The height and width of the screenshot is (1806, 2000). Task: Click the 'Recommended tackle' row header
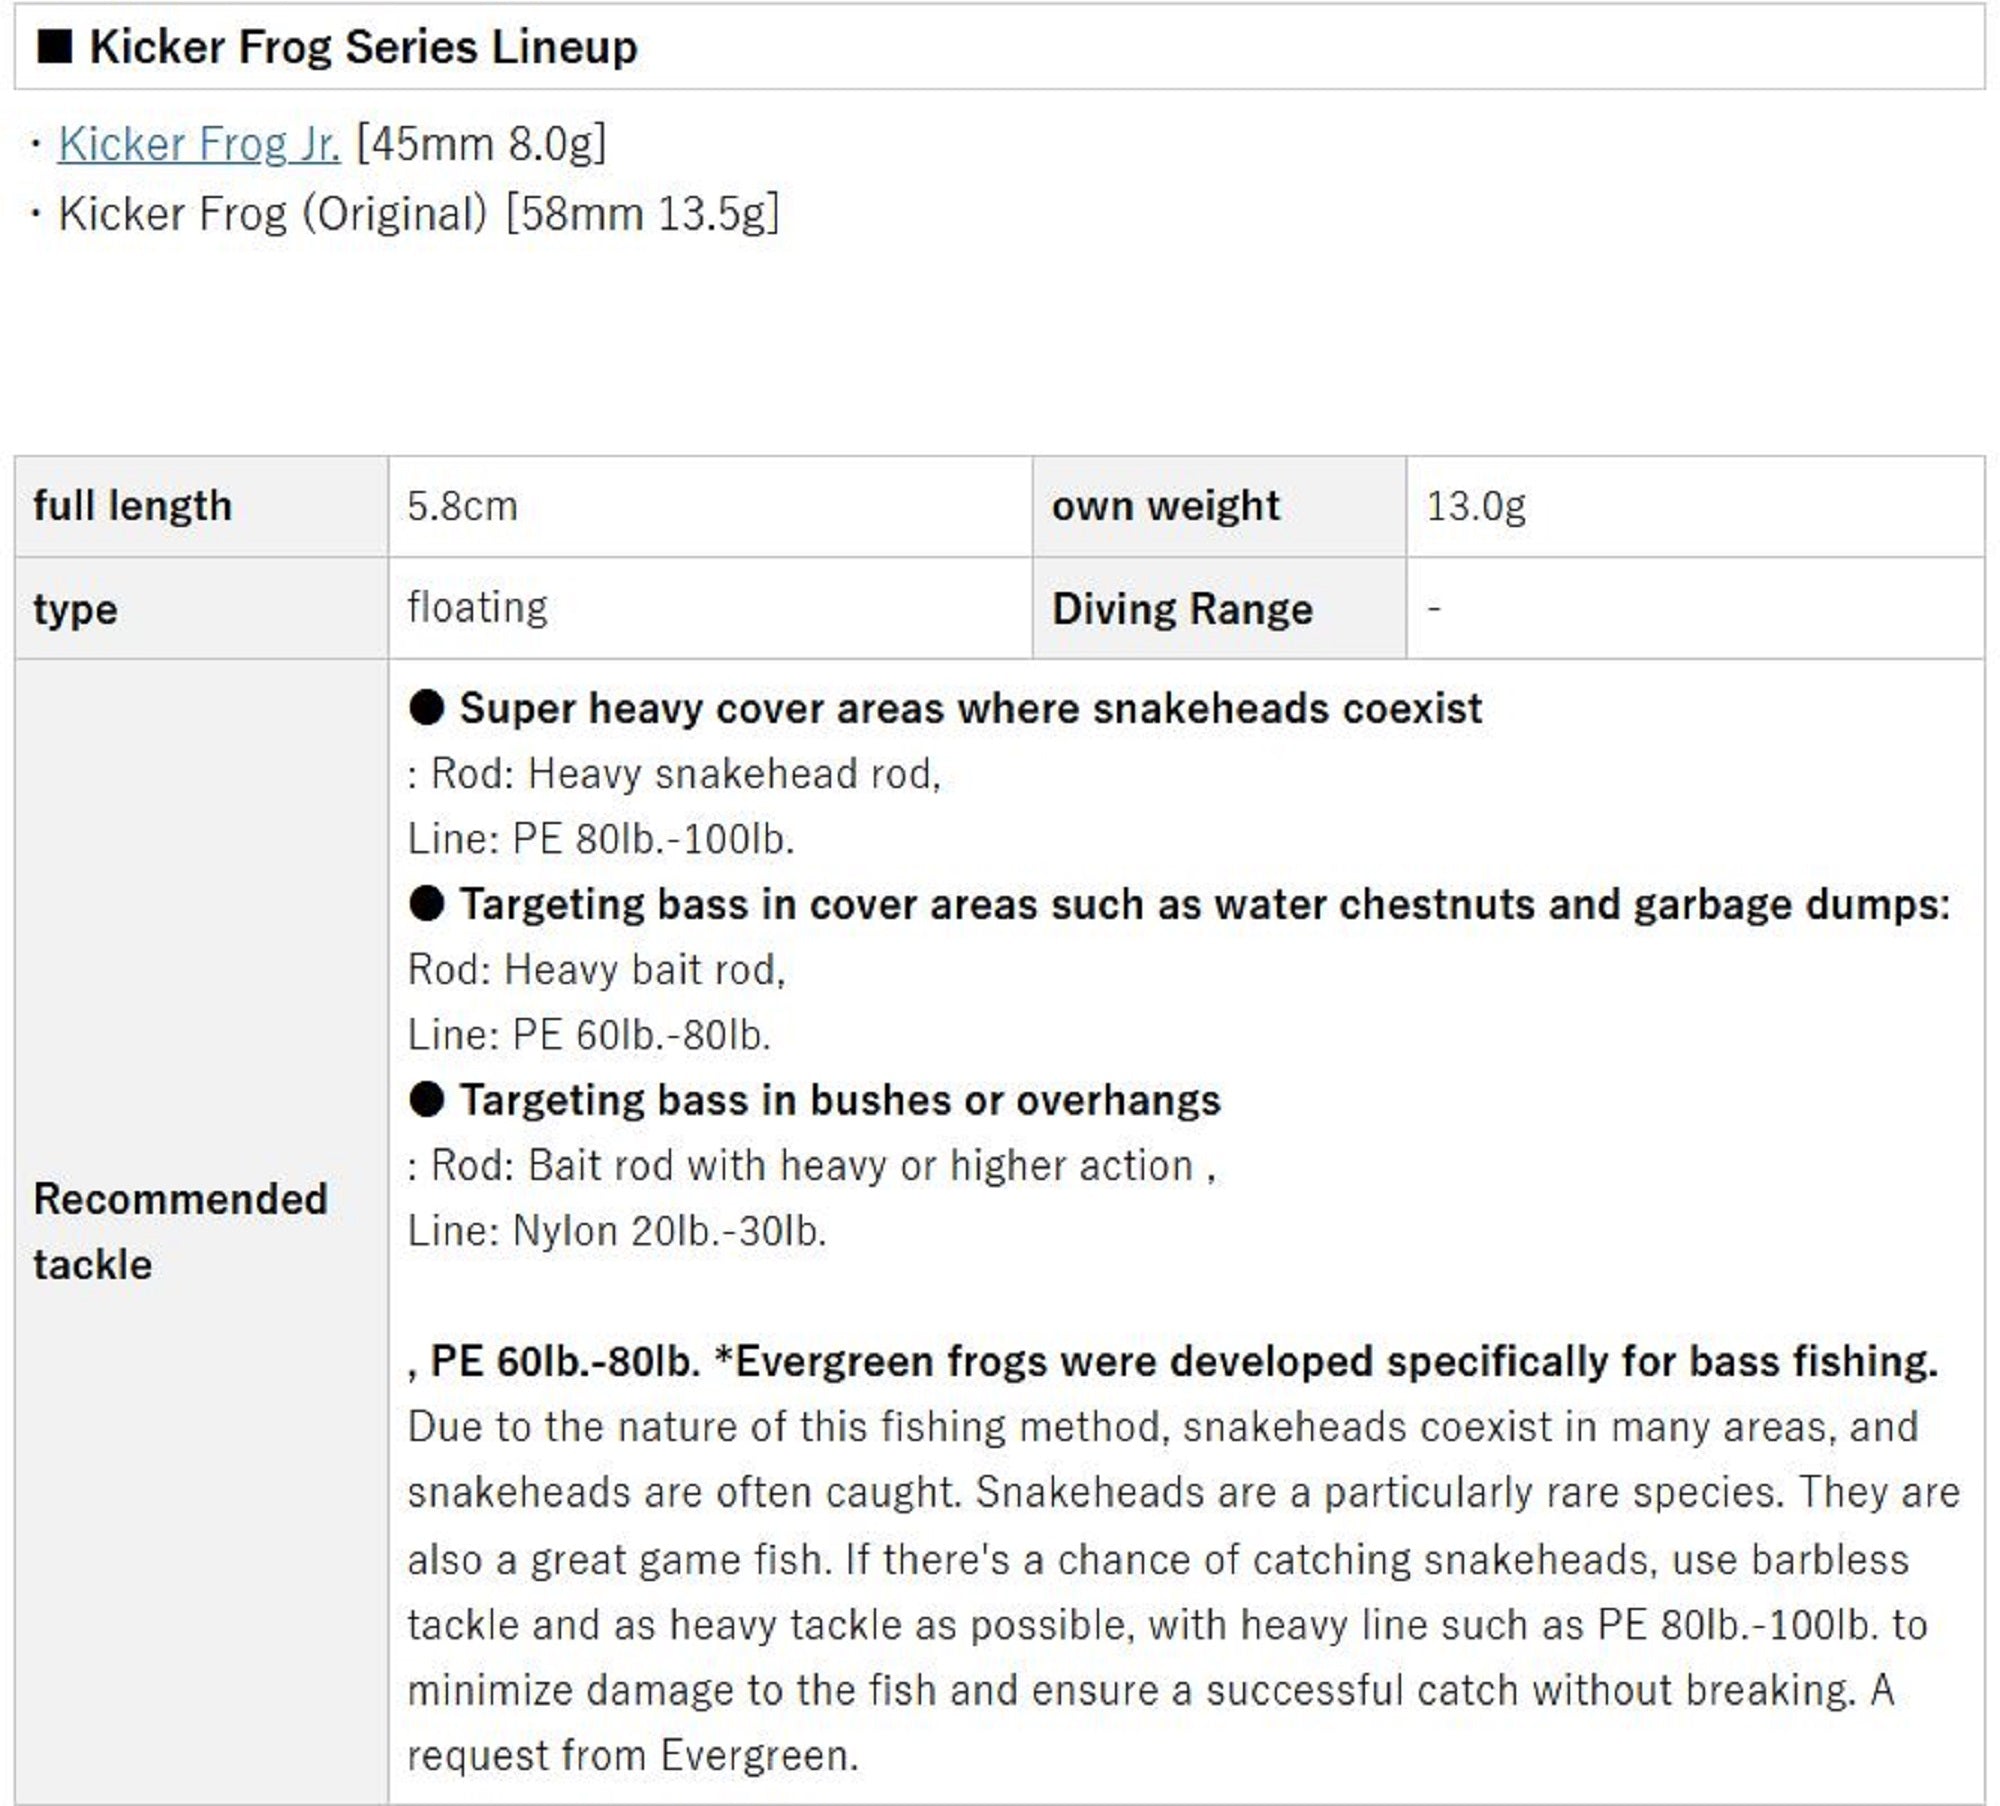click(x=201, y=1231)
